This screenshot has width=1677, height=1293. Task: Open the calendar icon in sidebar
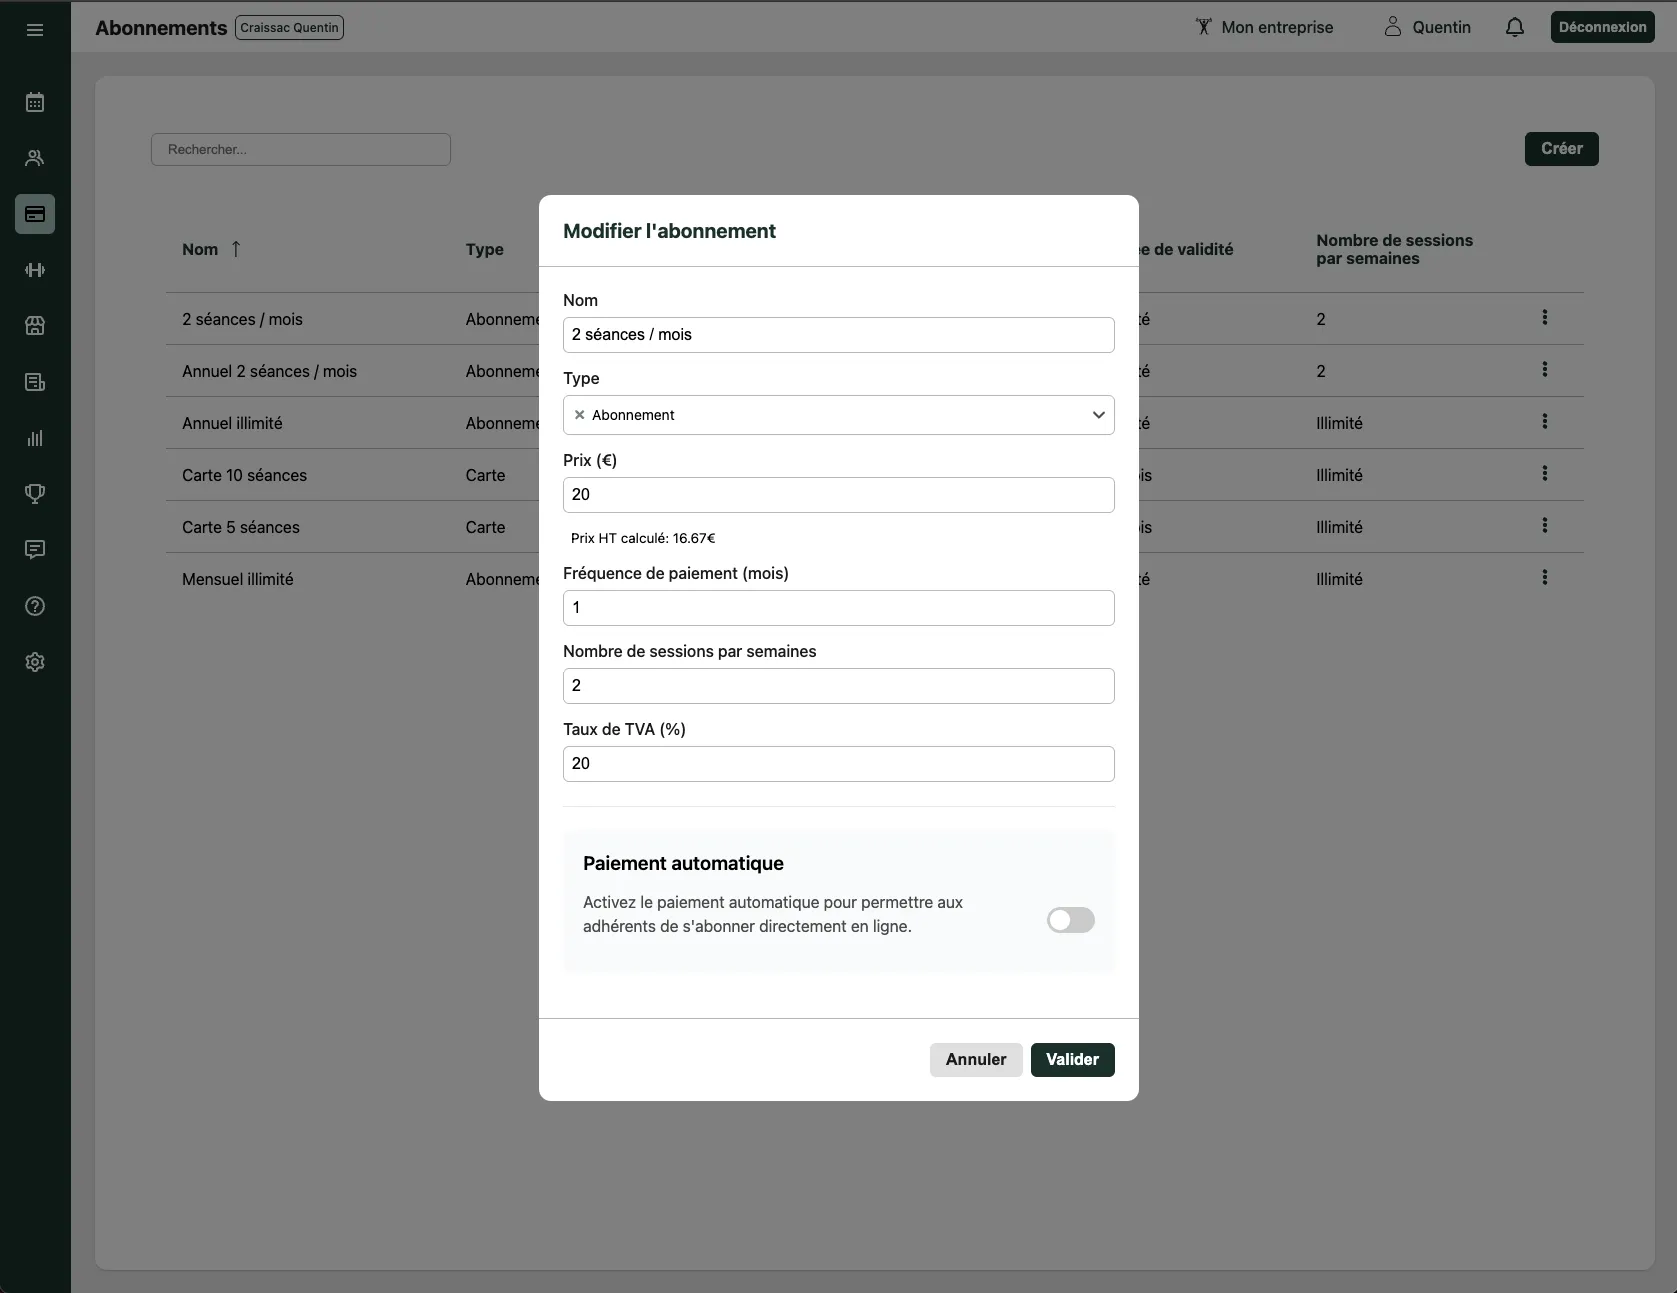[x=35, y=102]
